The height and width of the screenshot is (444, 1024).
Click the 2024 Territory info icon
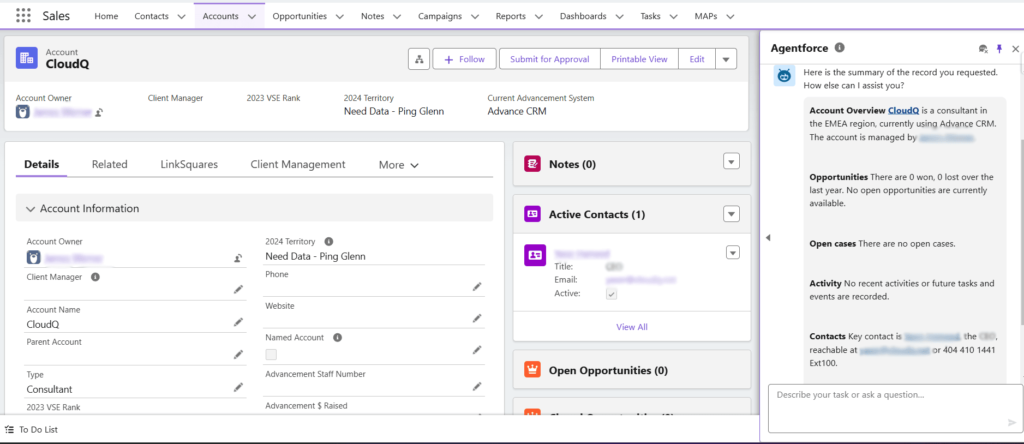click(x=329, y=241)
